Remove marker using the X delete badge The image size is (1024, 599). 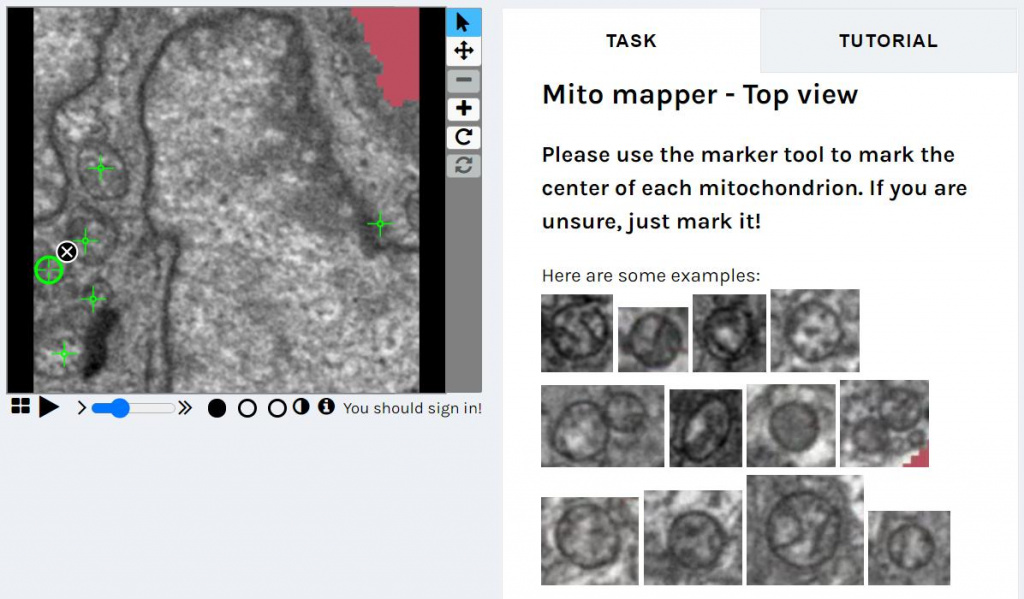pos(67,251)
